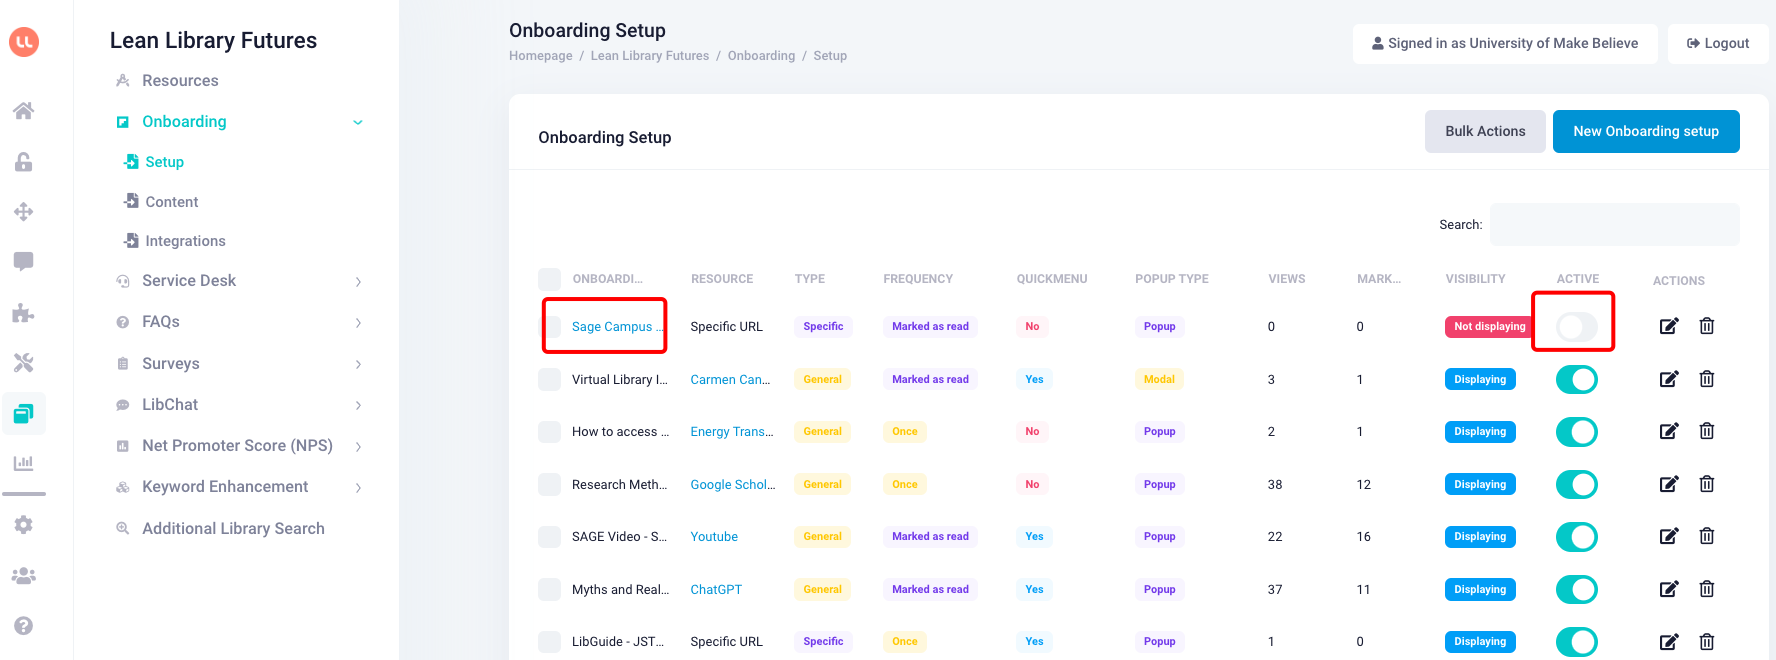The height and width of the screenshot is (660, 1776).
Task: Open the bar chart analytics icon
Action: pos(24,463)
